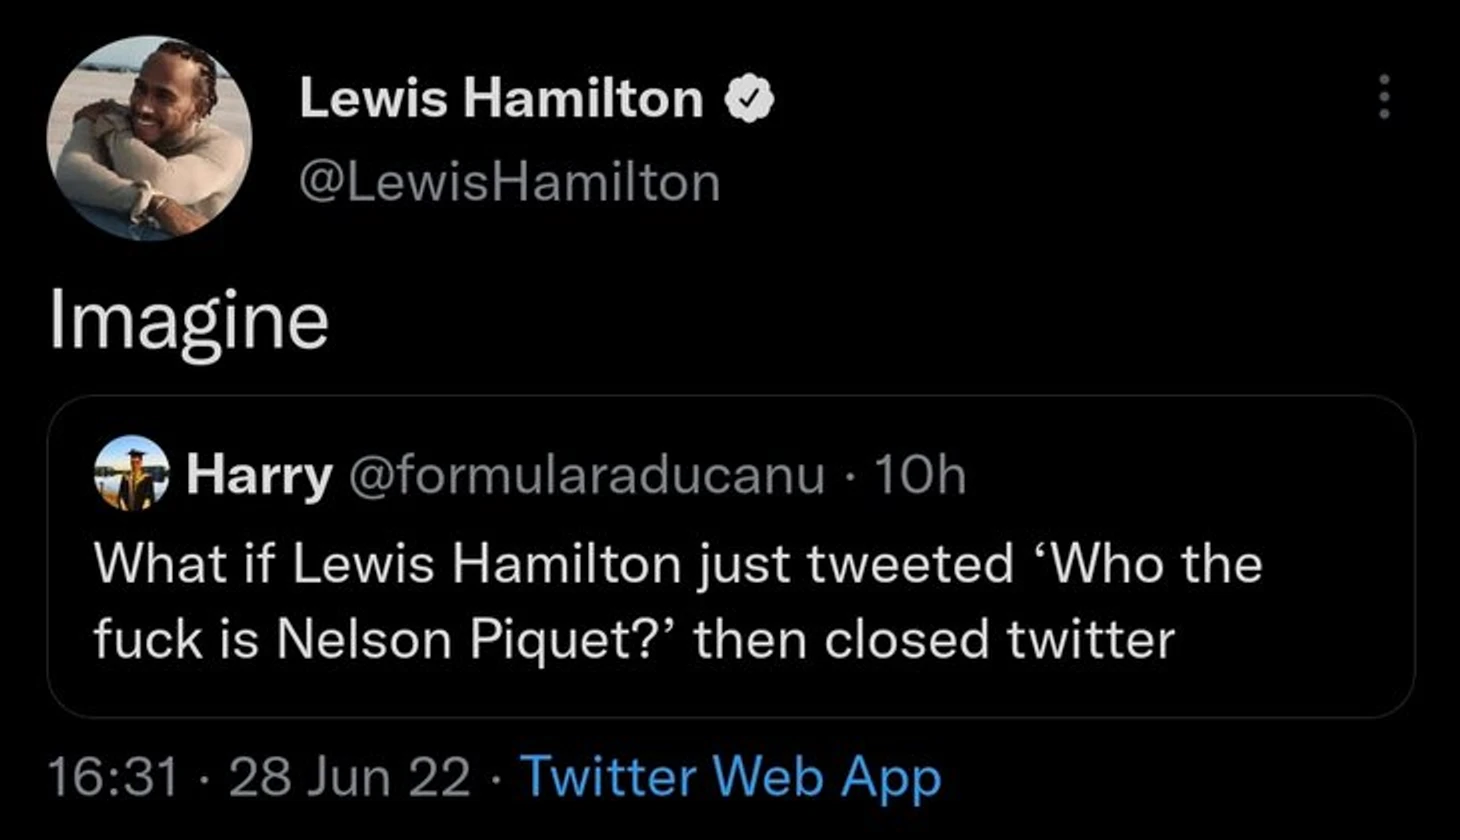Screen dimensions: 1460x840
Task: Click the 16:31 time of the tweet
Action: click(x=113, y=777)
